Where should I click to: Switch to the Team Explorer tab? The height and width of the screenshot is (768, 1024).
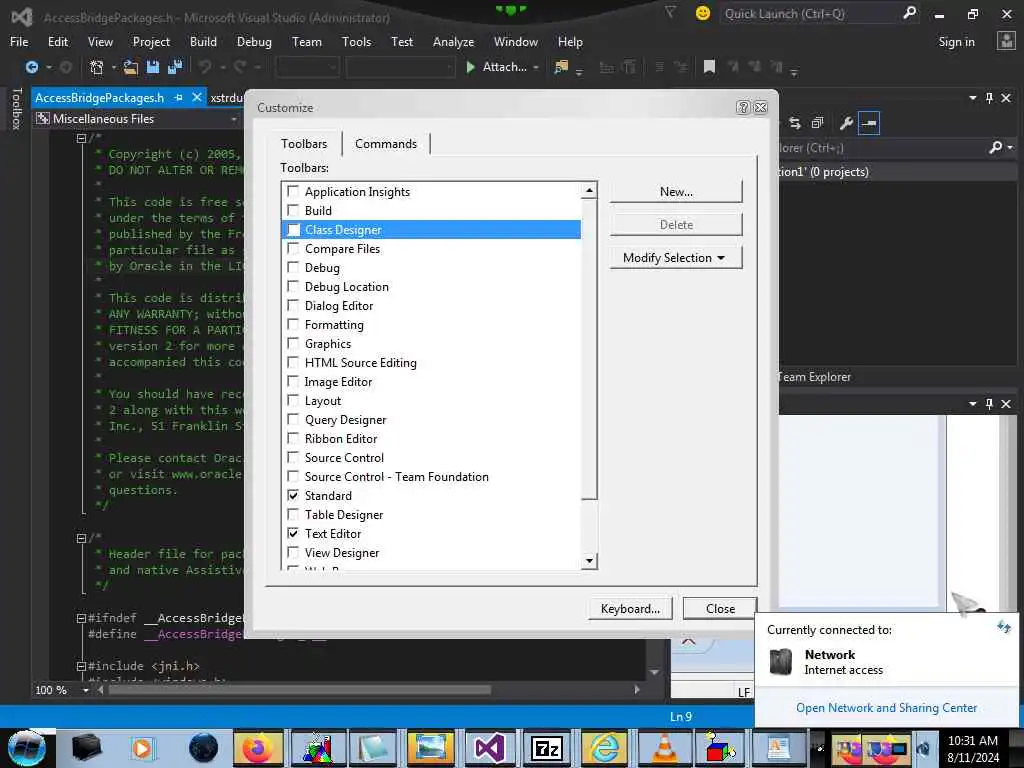point(815,377)
